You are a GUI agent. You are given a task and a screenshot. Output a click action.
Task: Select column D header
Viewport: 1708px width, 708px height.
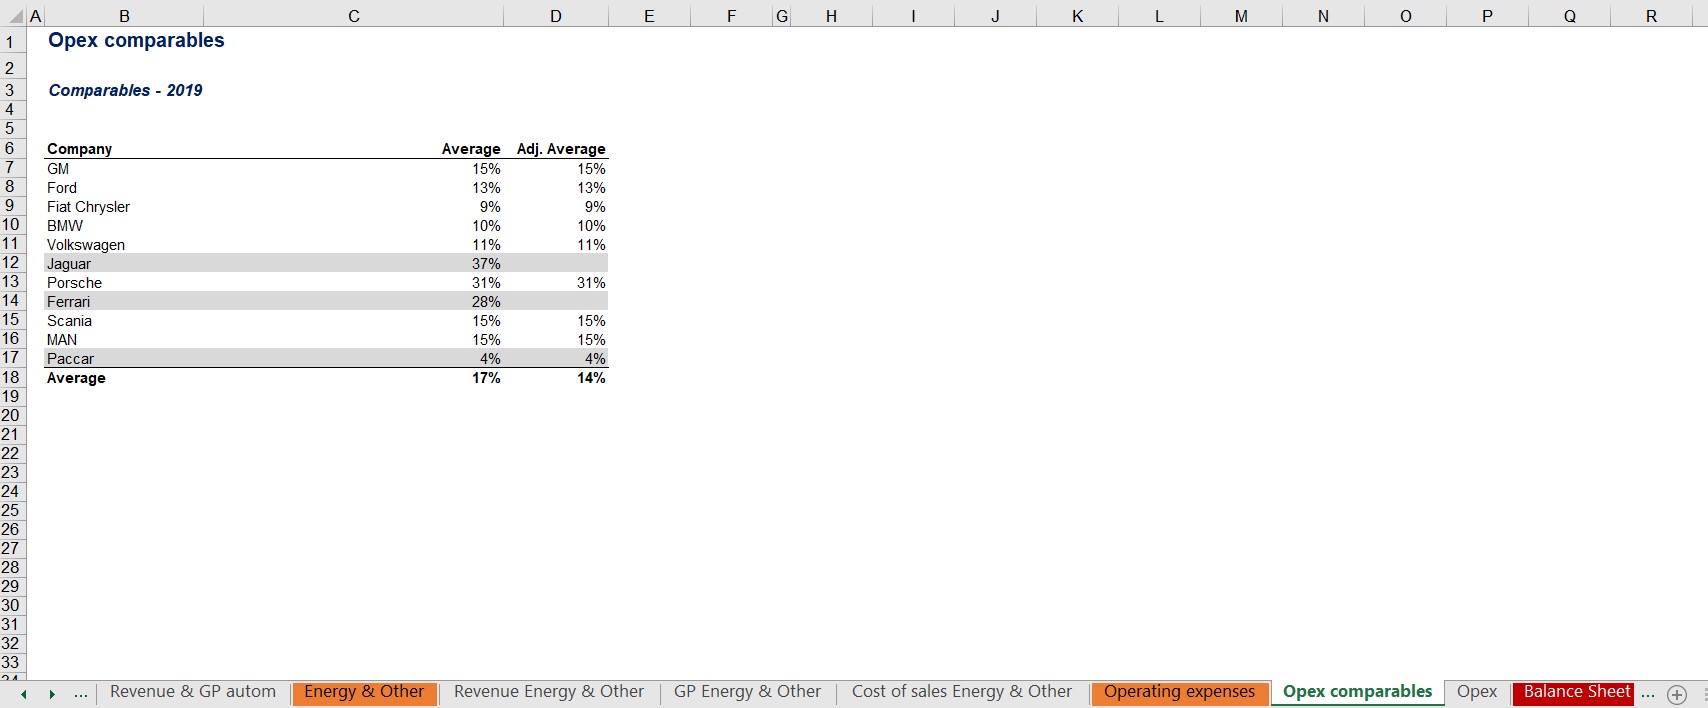[x=556, y=16]
